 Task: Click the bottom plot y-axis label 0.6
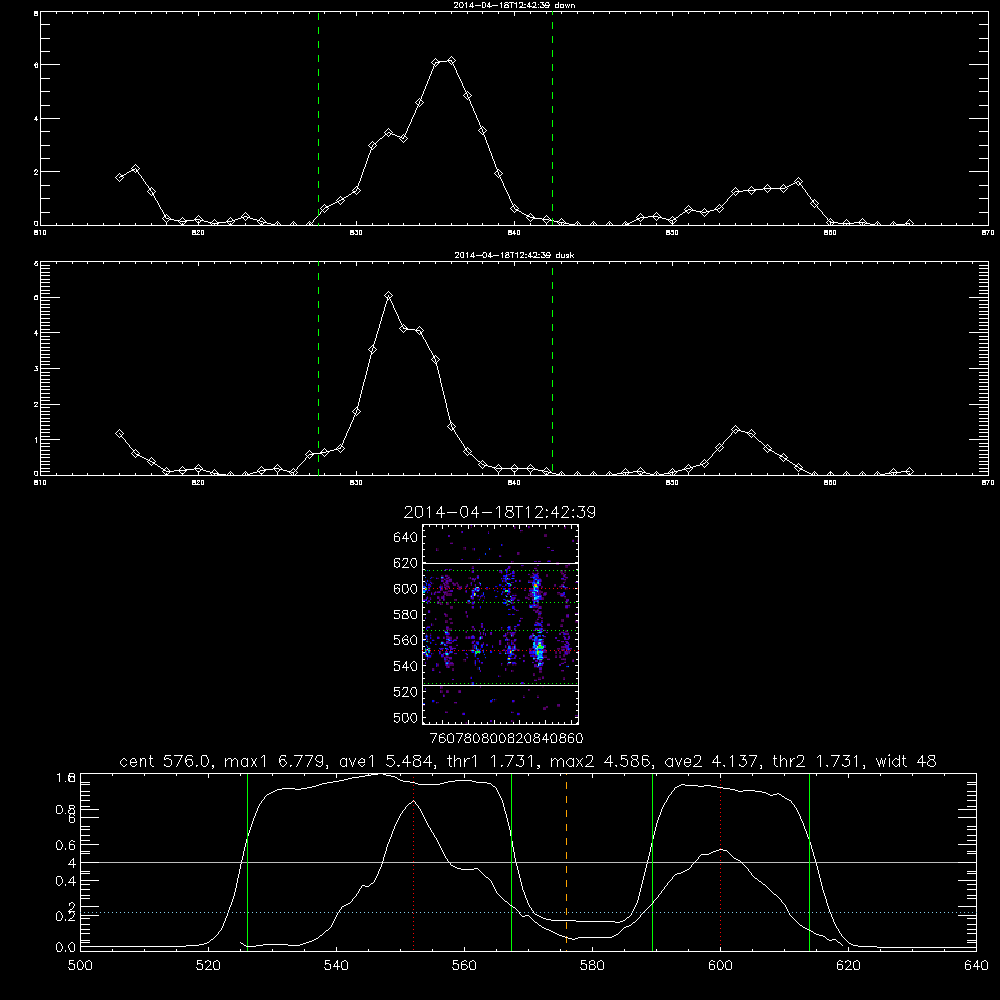66,845
